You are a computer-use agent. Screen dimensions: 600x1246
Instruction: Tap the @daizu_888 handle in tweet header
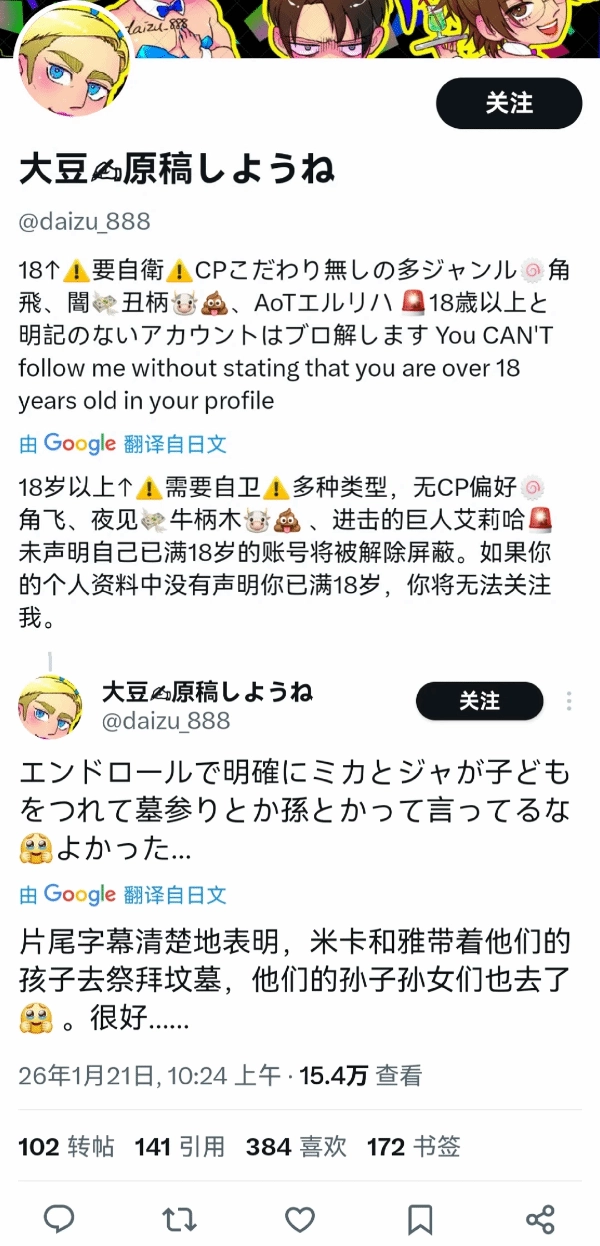166,720
